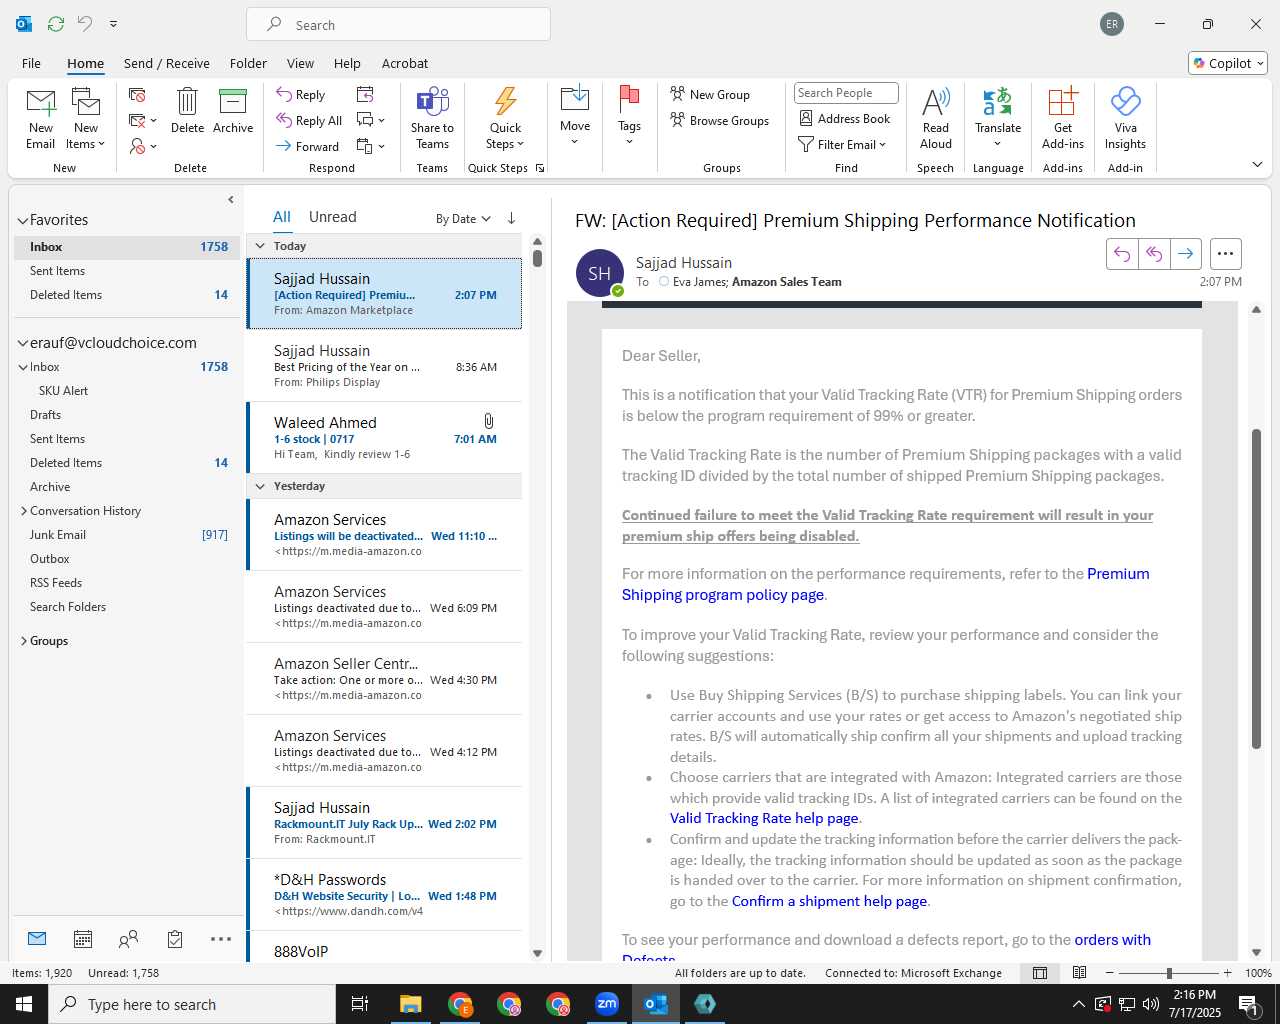1280x1024 pixels.
Task: Click forward arrow icon in reading pane
Action: click(1186, 254)
